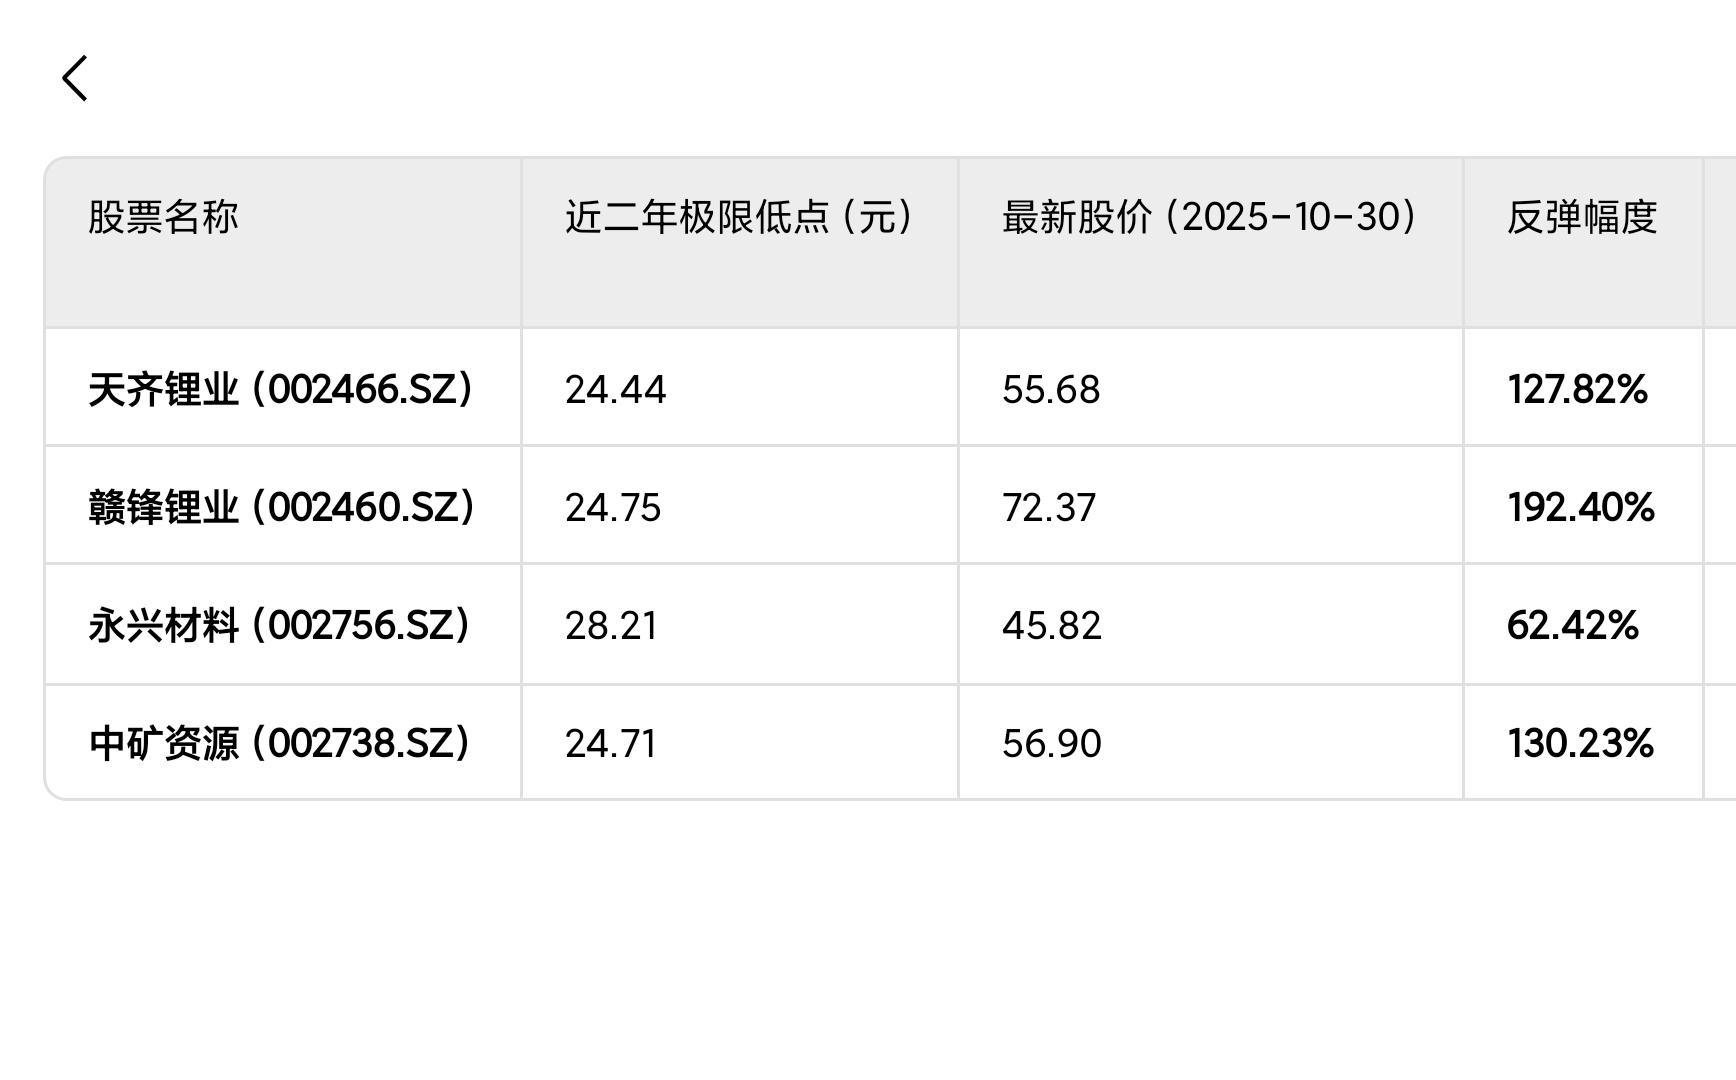Select the 最新股价 (2025-10-30) header
The width and height of the screenshot is (1736, 1080).
tap(1209, 217)
